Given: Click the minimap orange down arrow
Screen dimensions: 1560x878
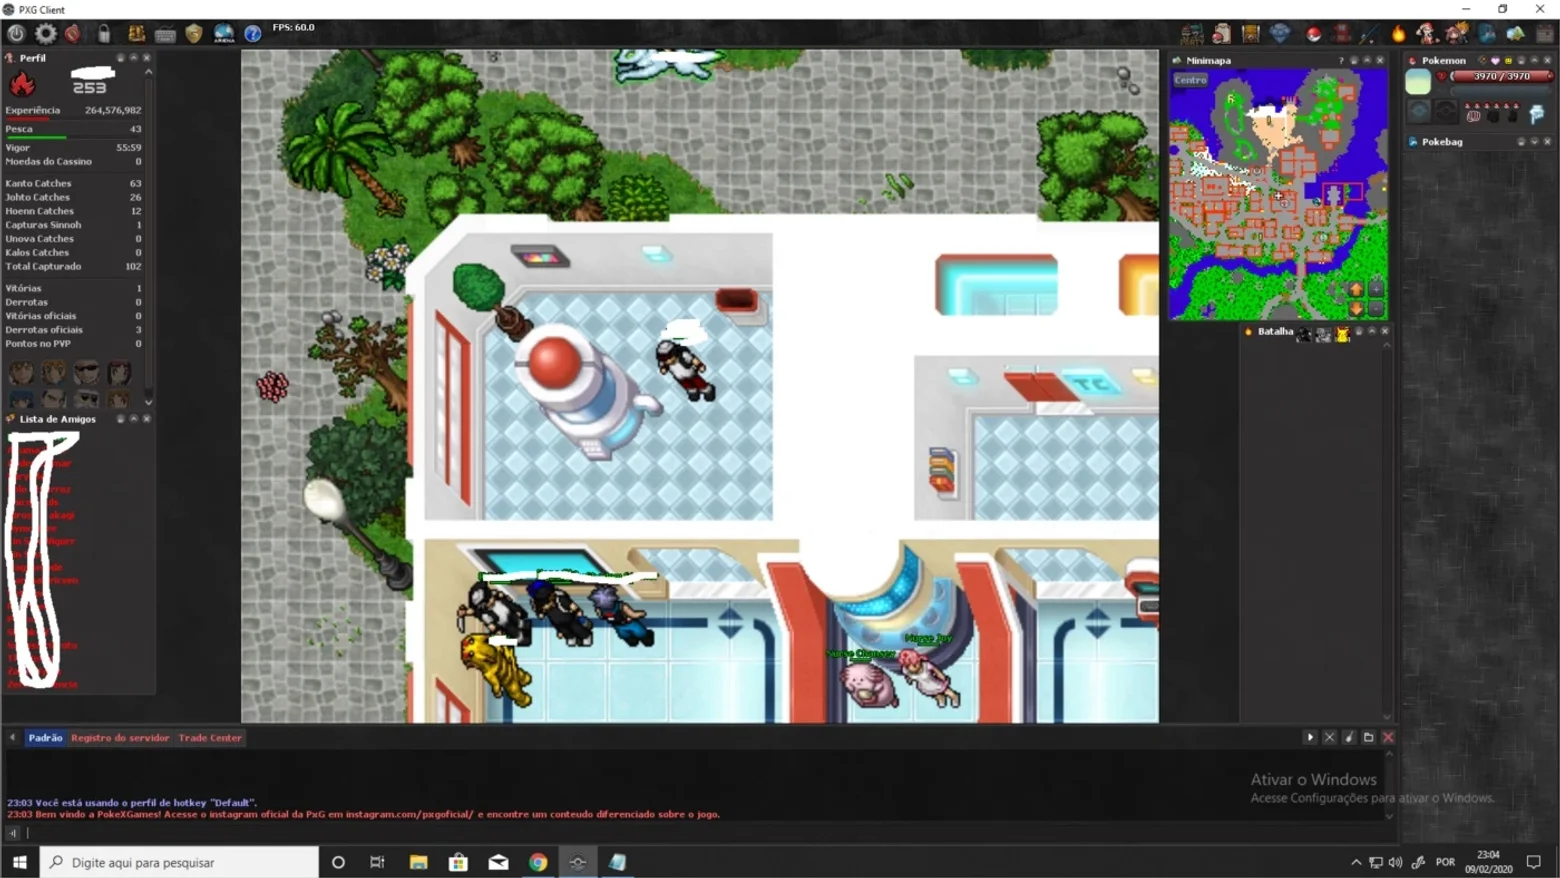Looking at the screenshot, I should click(1356, 309).
